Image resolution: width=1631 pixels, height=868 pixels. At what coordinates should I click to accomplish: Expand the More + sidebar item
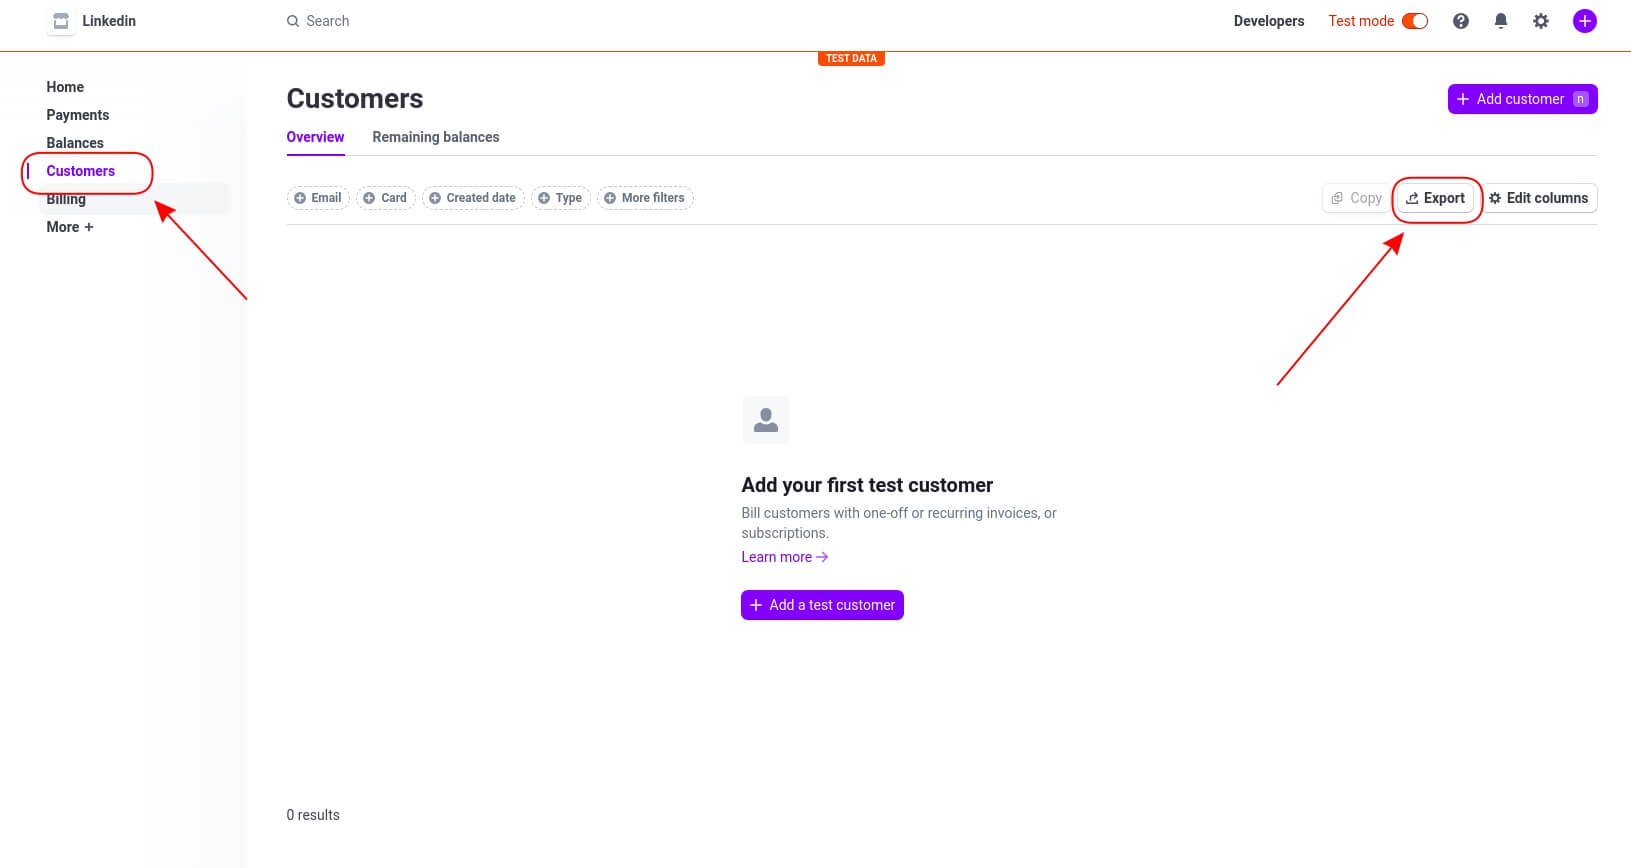[x=70, y=227]
